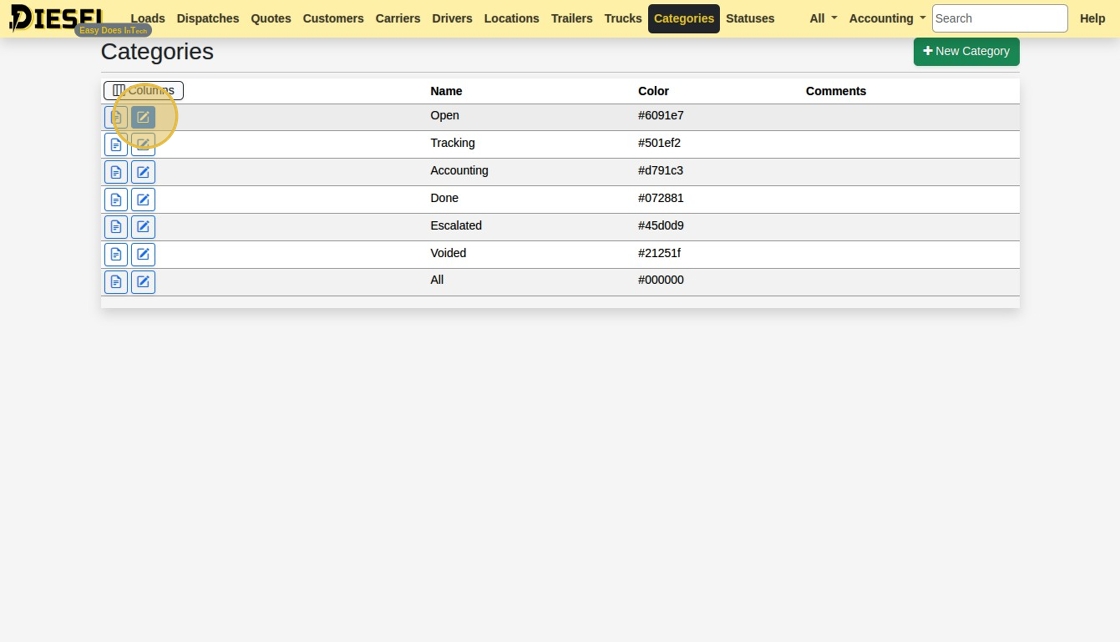View details of Tracking category
Screen dimensions: 1120x642
coord(116,144)
